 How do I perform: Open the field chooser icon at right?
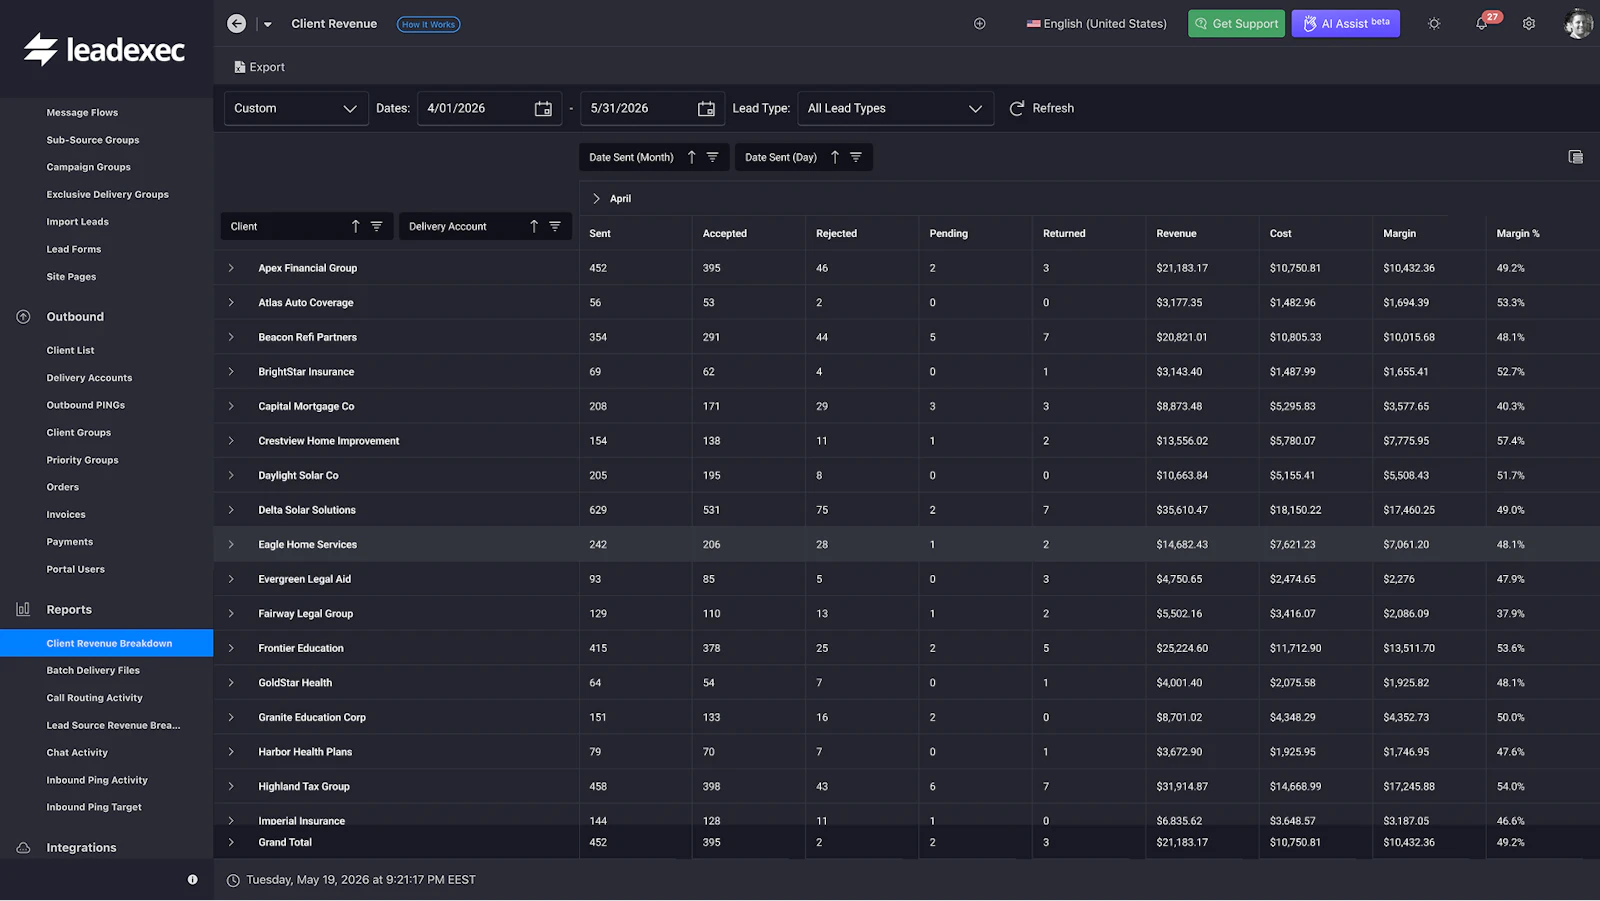click(1576, 157)
